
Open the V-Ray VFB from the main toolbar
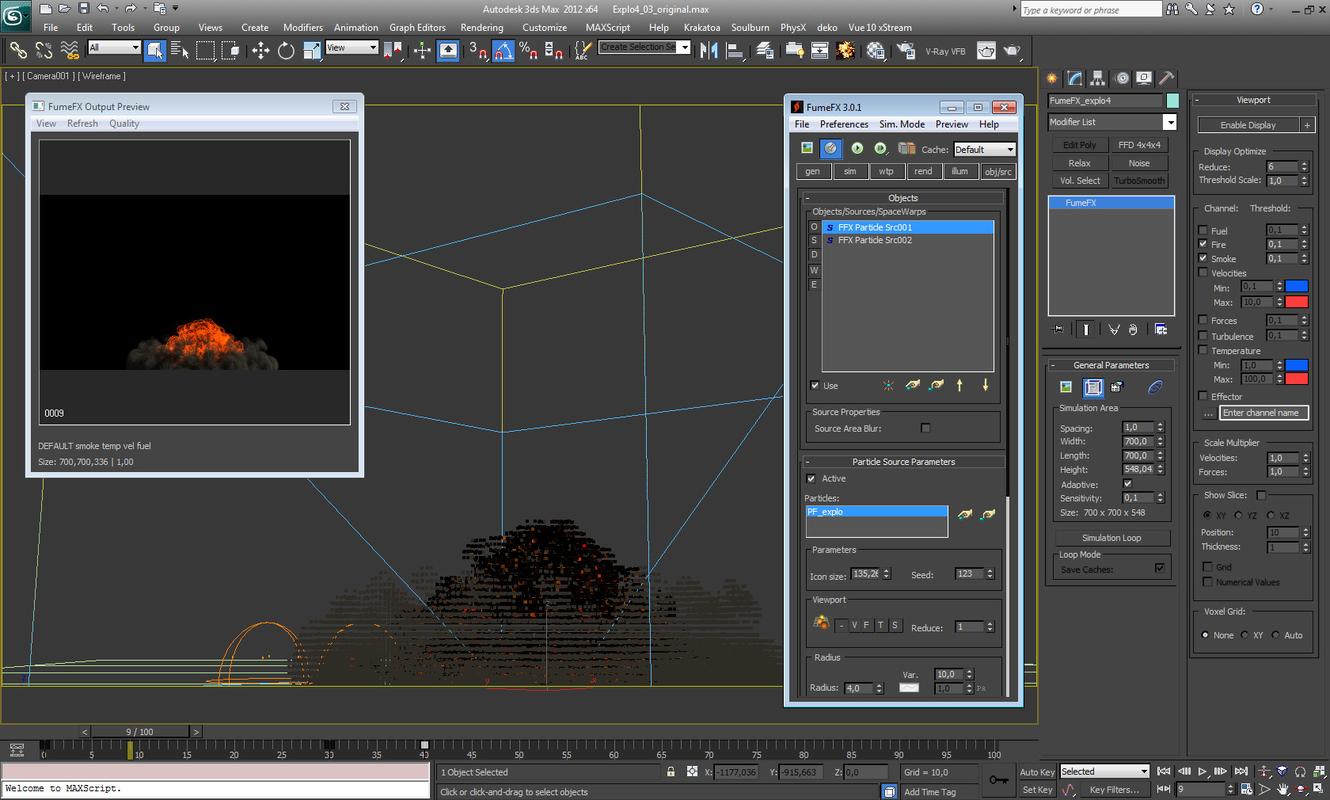pos(945,50)
